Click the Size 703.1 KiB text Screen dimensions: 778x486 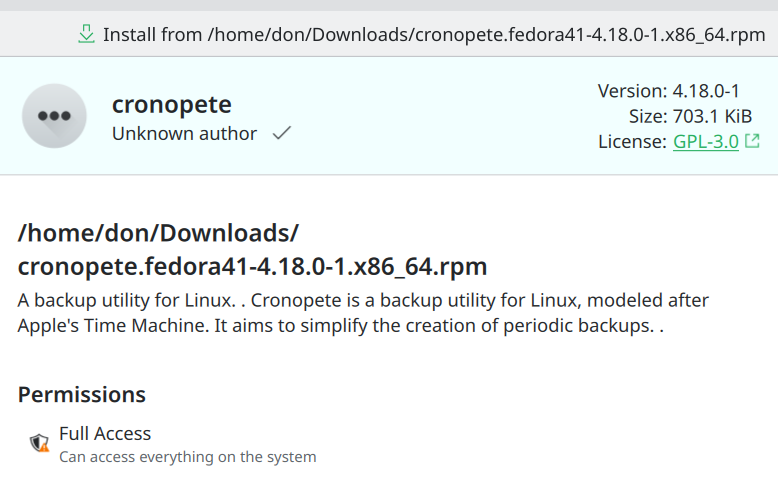(690, 116)
